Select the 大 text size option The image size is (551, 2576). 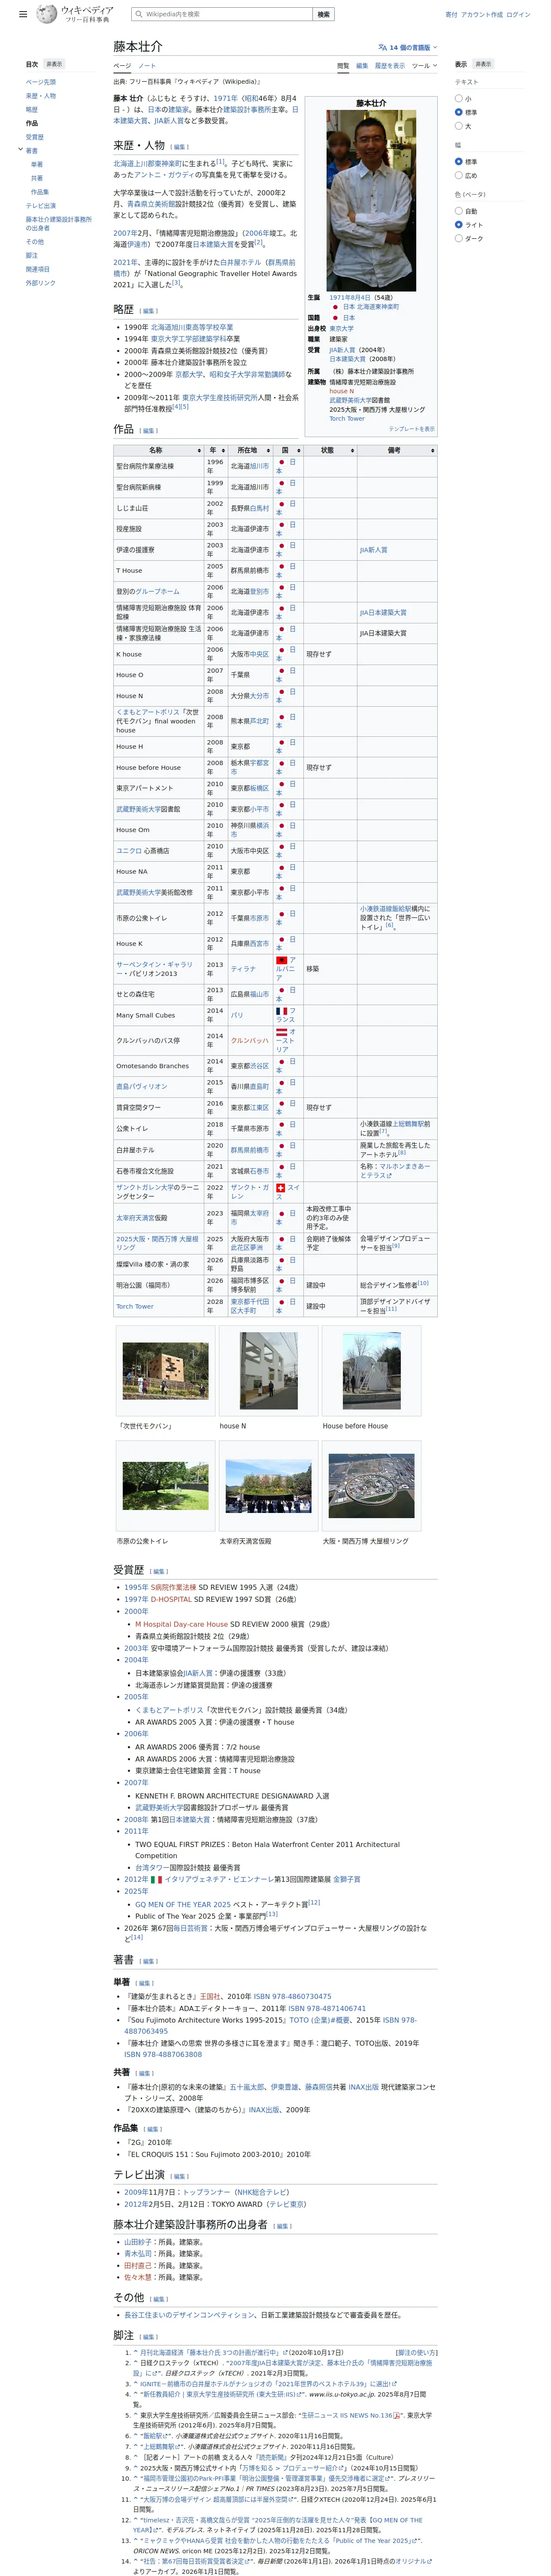tap(459, 126)
